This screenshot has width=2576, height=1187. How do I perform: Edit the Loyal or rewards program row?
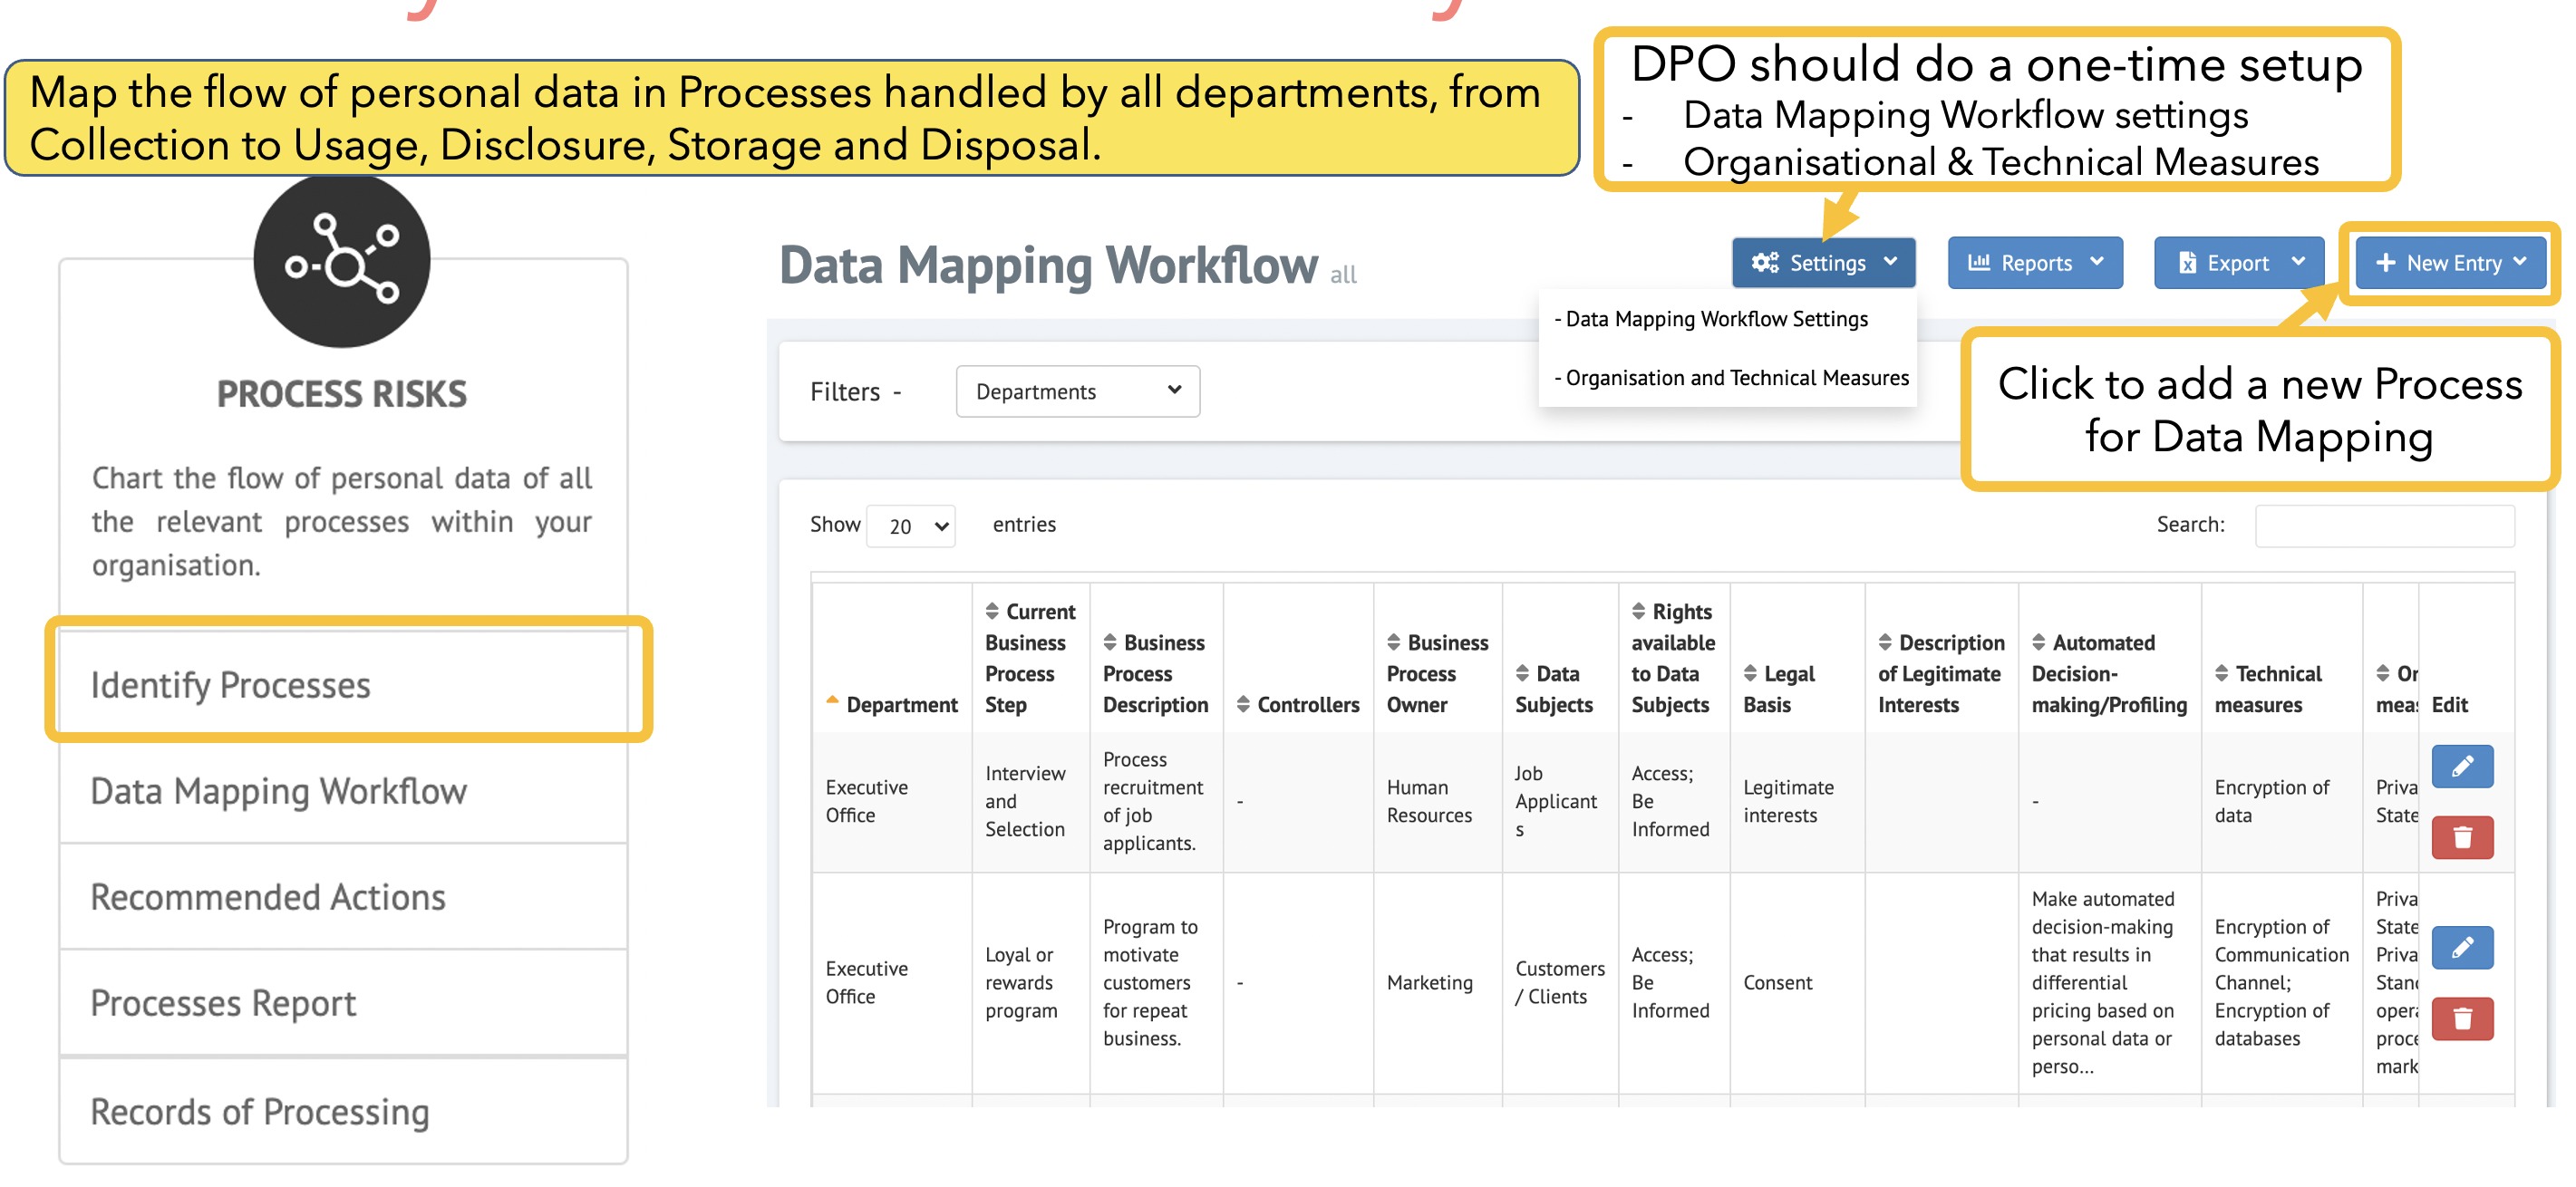coord(2461,947)
